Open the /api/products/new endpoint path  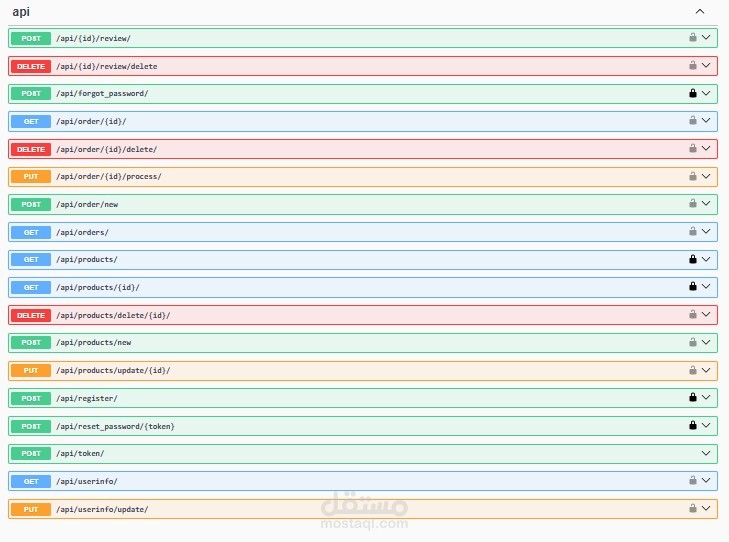tap(93, 343)
